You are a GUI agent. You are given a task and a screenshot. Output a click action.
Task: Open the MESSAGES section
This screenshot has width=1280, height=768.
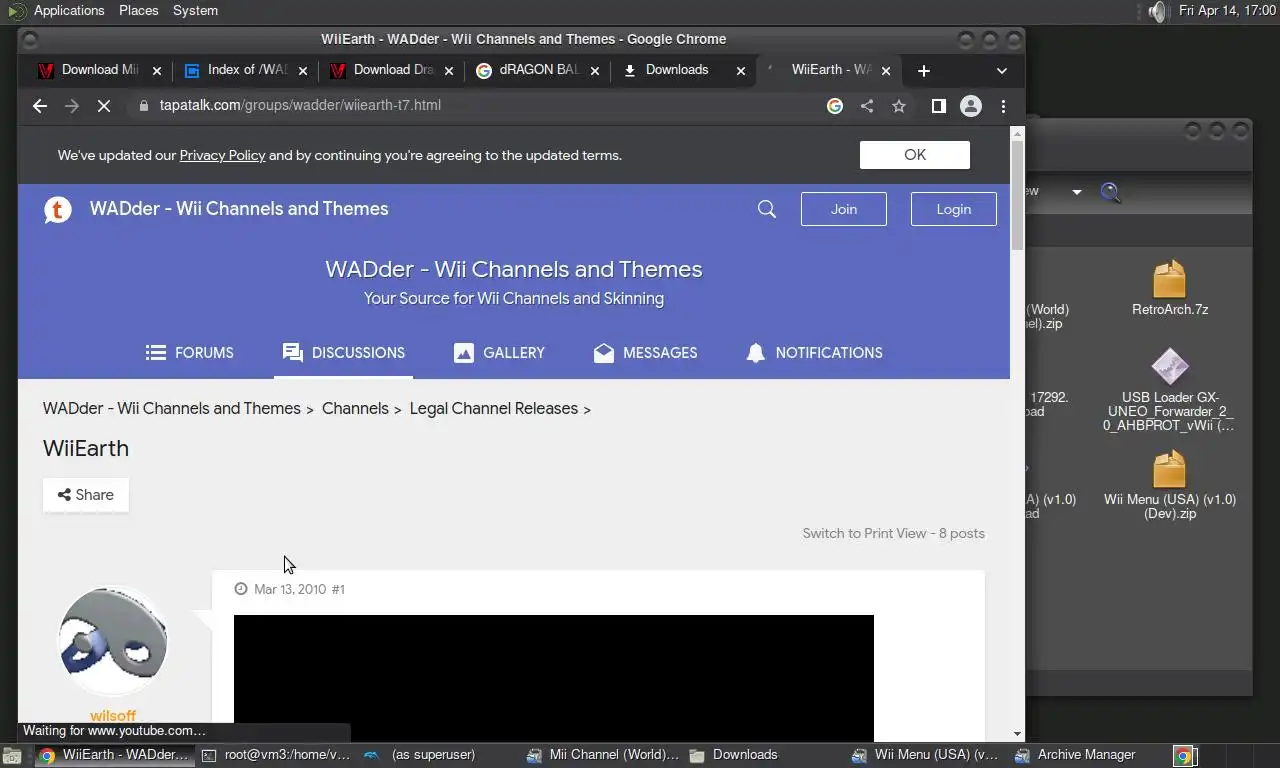tap(645, 353)
